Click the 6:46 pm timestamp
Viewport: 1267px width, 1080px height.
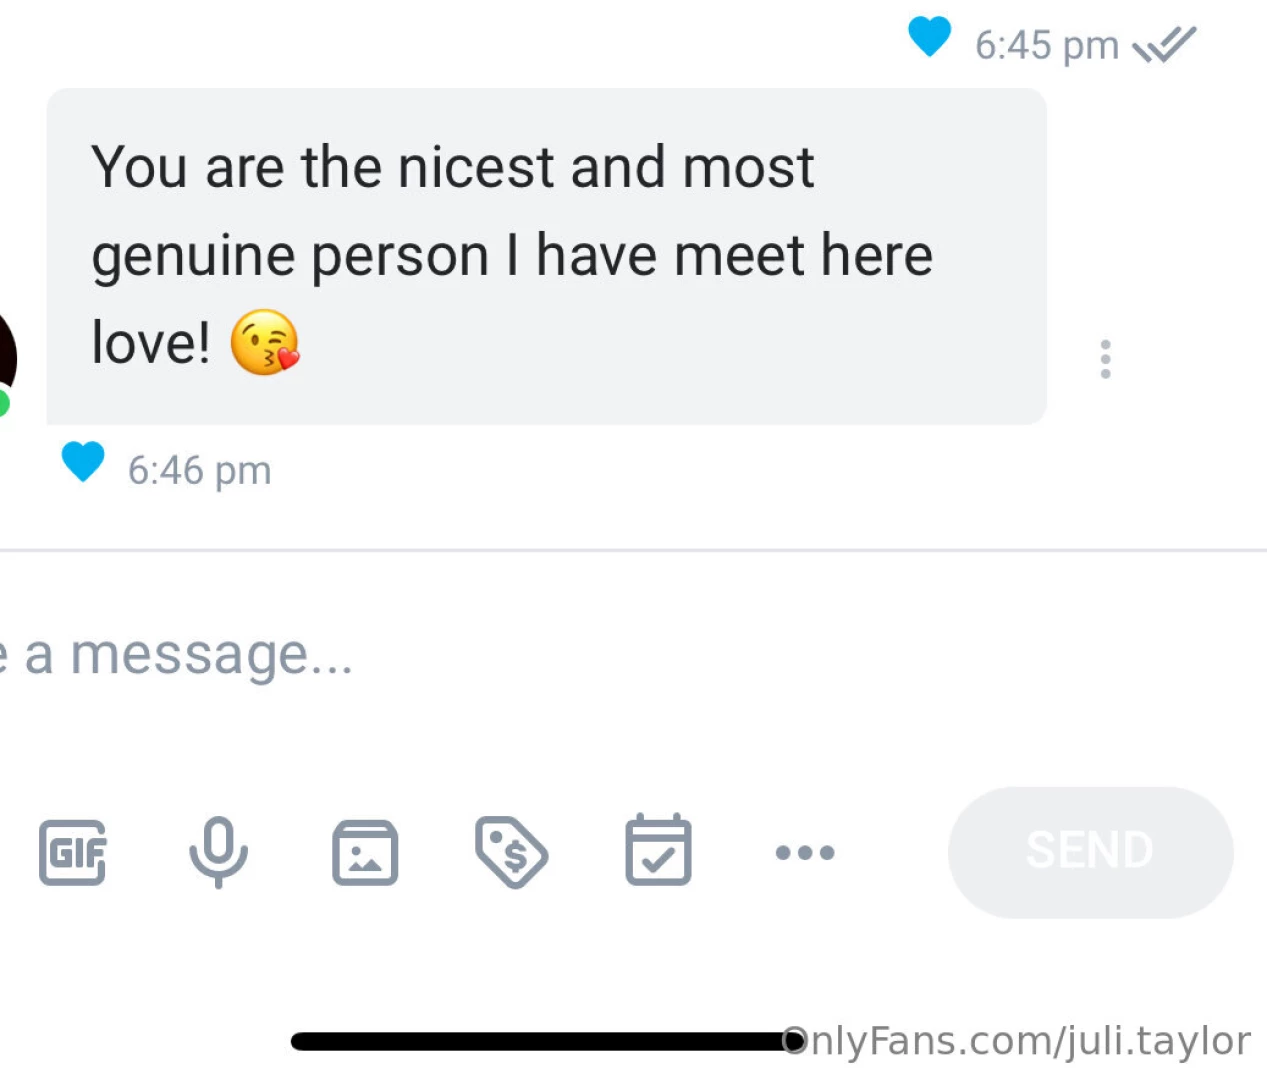199,470
